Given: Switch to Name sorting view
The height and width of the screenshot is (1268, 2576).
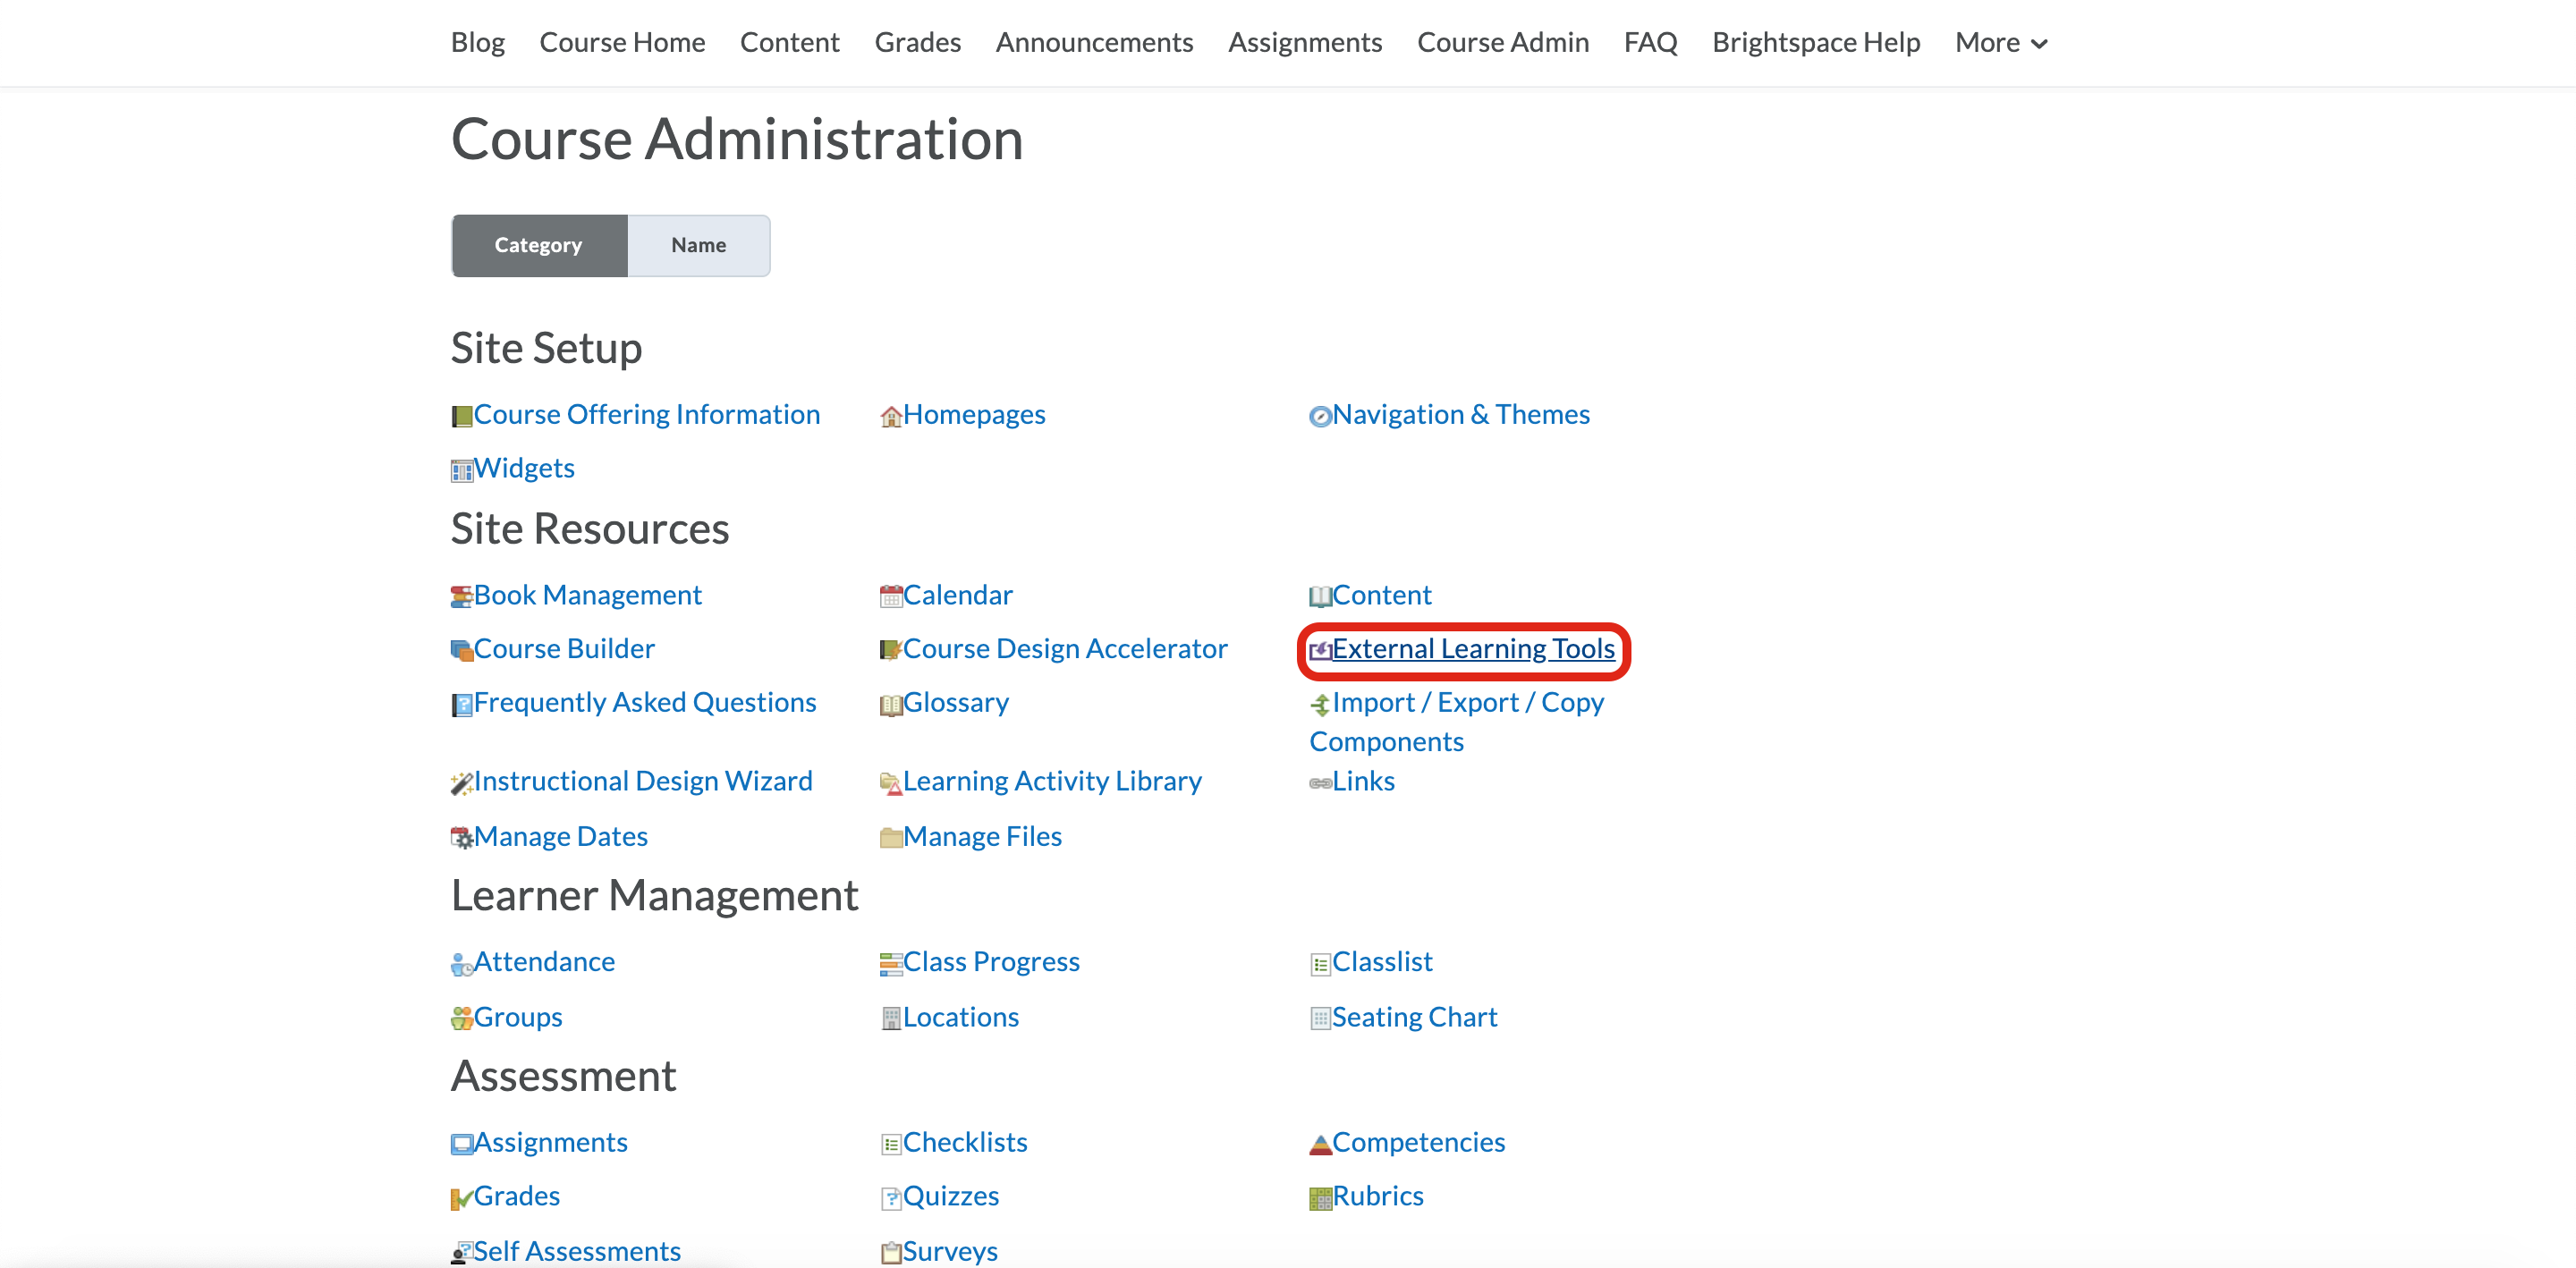Looking at the screenshot, I should pos(698,245).
